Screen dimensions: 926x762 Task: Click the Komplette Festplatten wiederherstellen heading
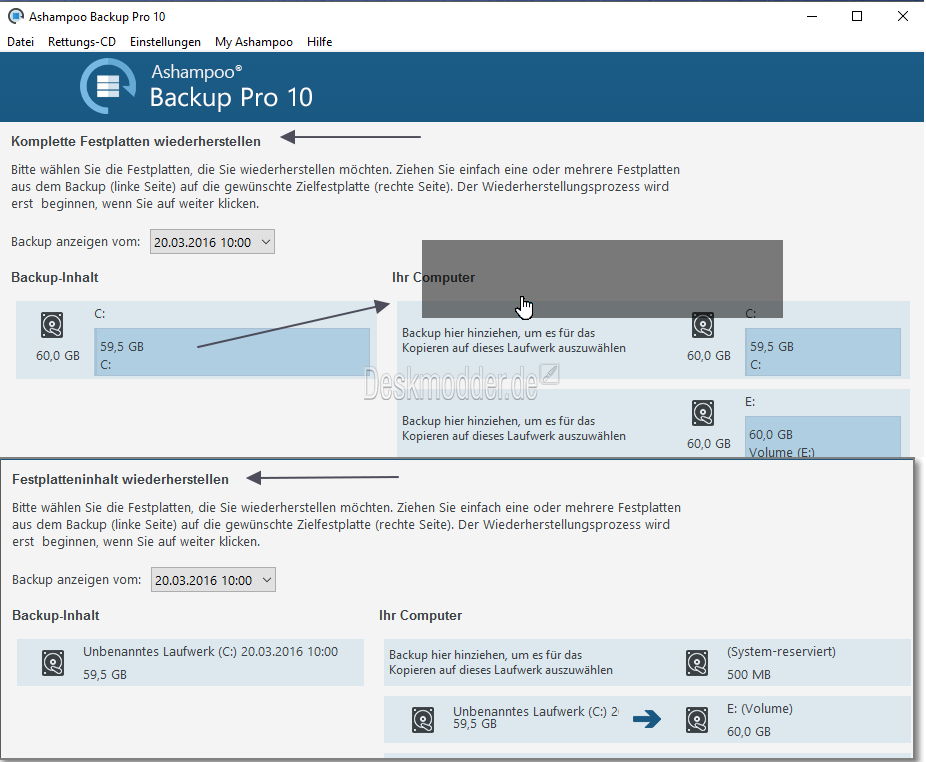click(136, 142)
